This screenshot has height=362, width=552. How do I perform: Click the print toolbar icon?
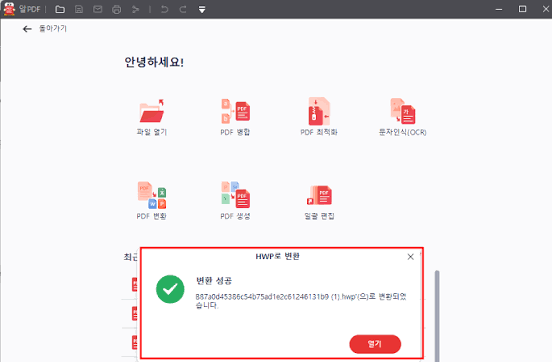[x=117, y=10]
